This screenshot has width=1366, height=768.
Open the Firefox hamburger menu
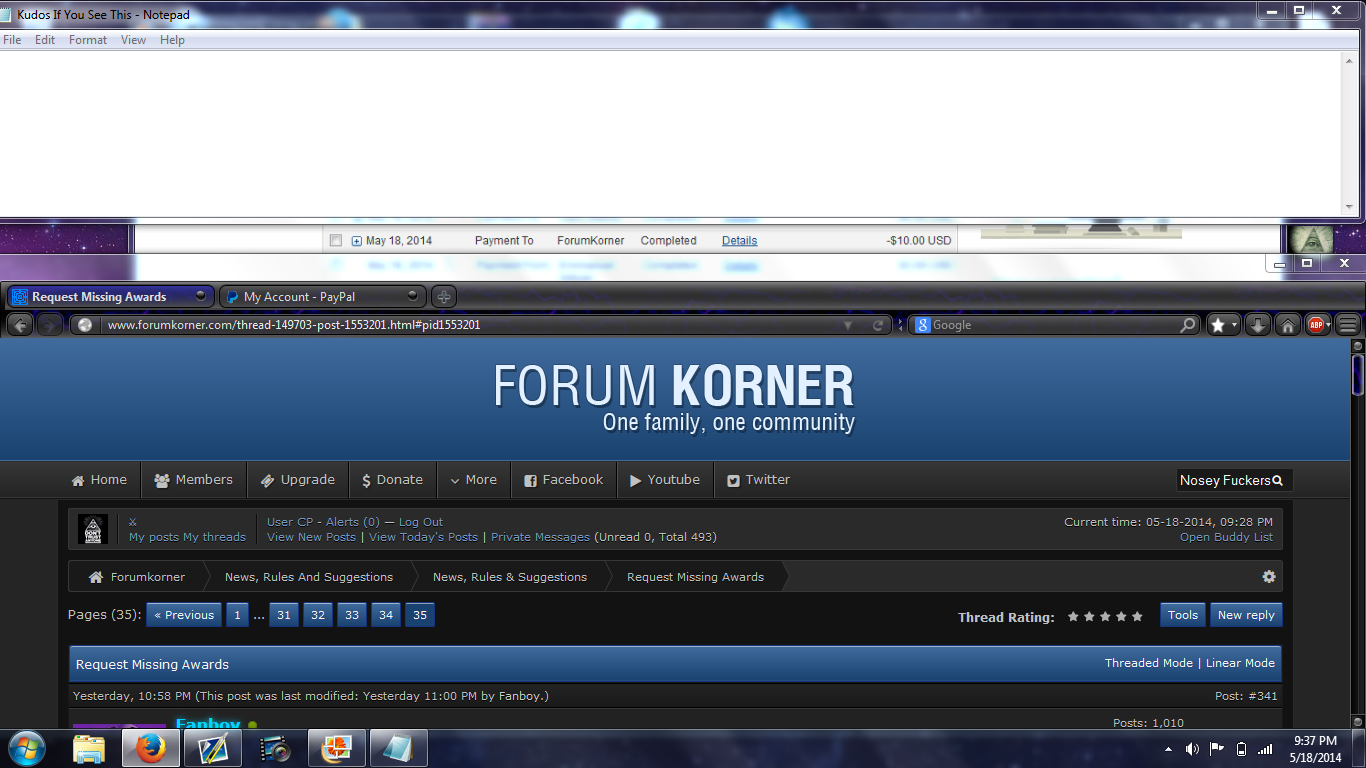point(1347,325)
